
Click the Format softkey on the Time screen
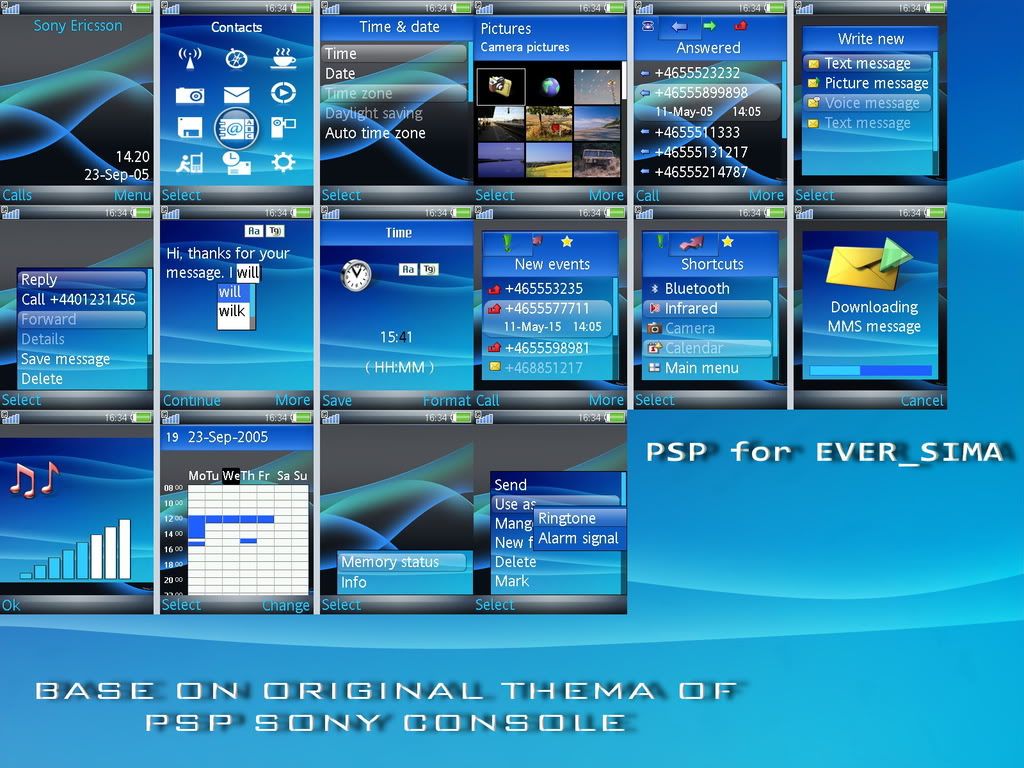click(x=447, y=400)
